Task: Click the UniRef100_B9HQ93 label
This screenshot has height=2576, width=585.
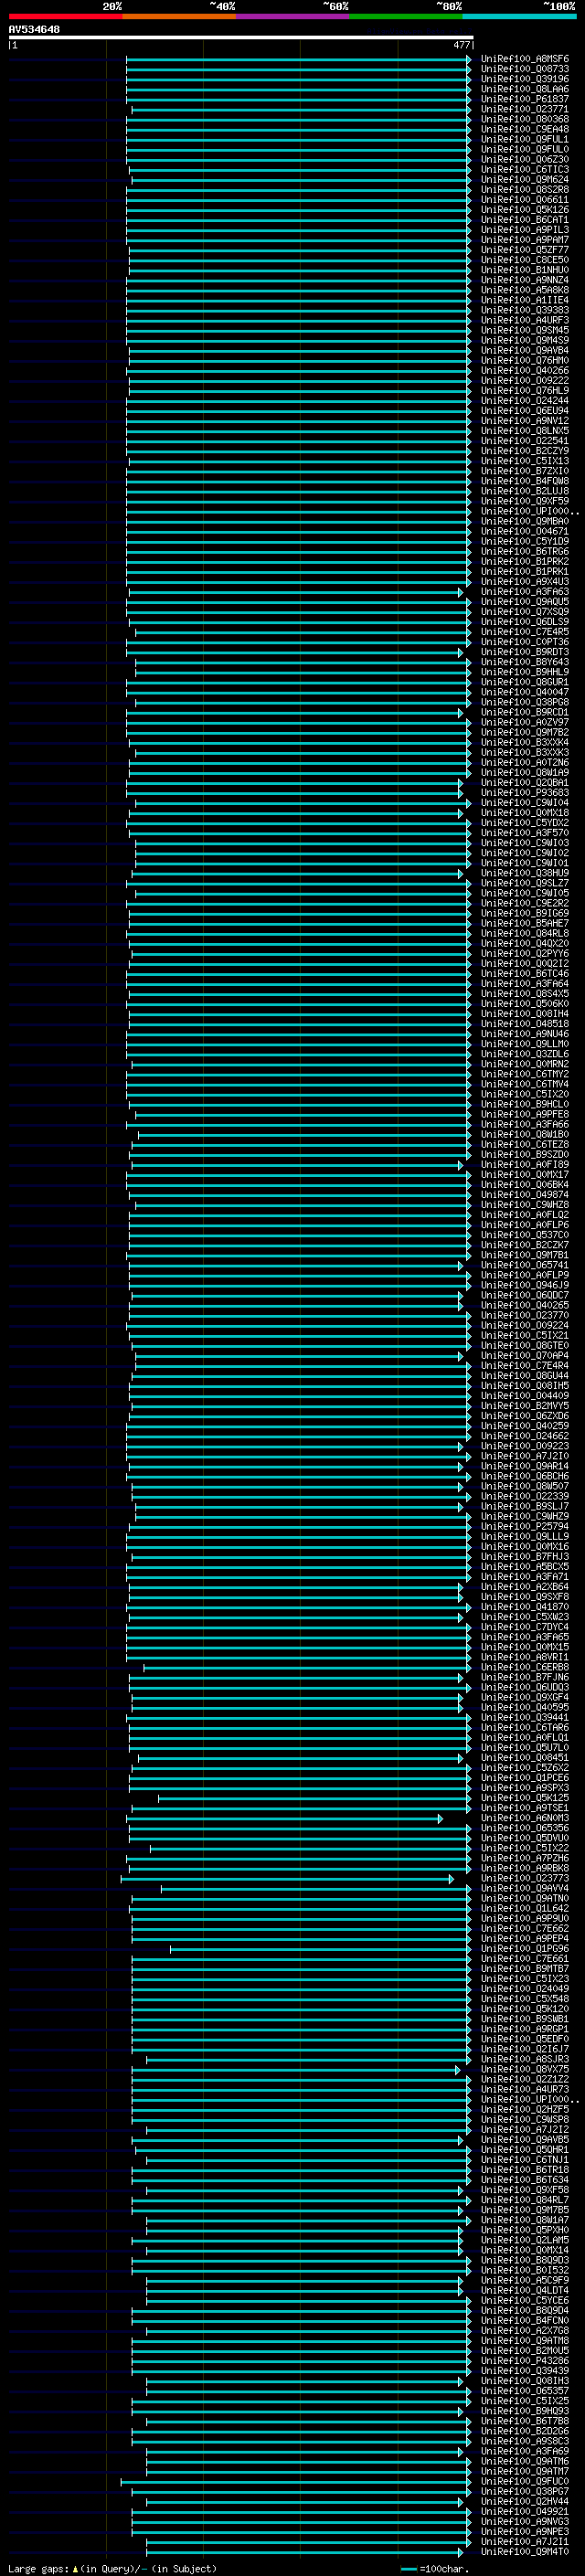Action: (x=525, y=2411)
